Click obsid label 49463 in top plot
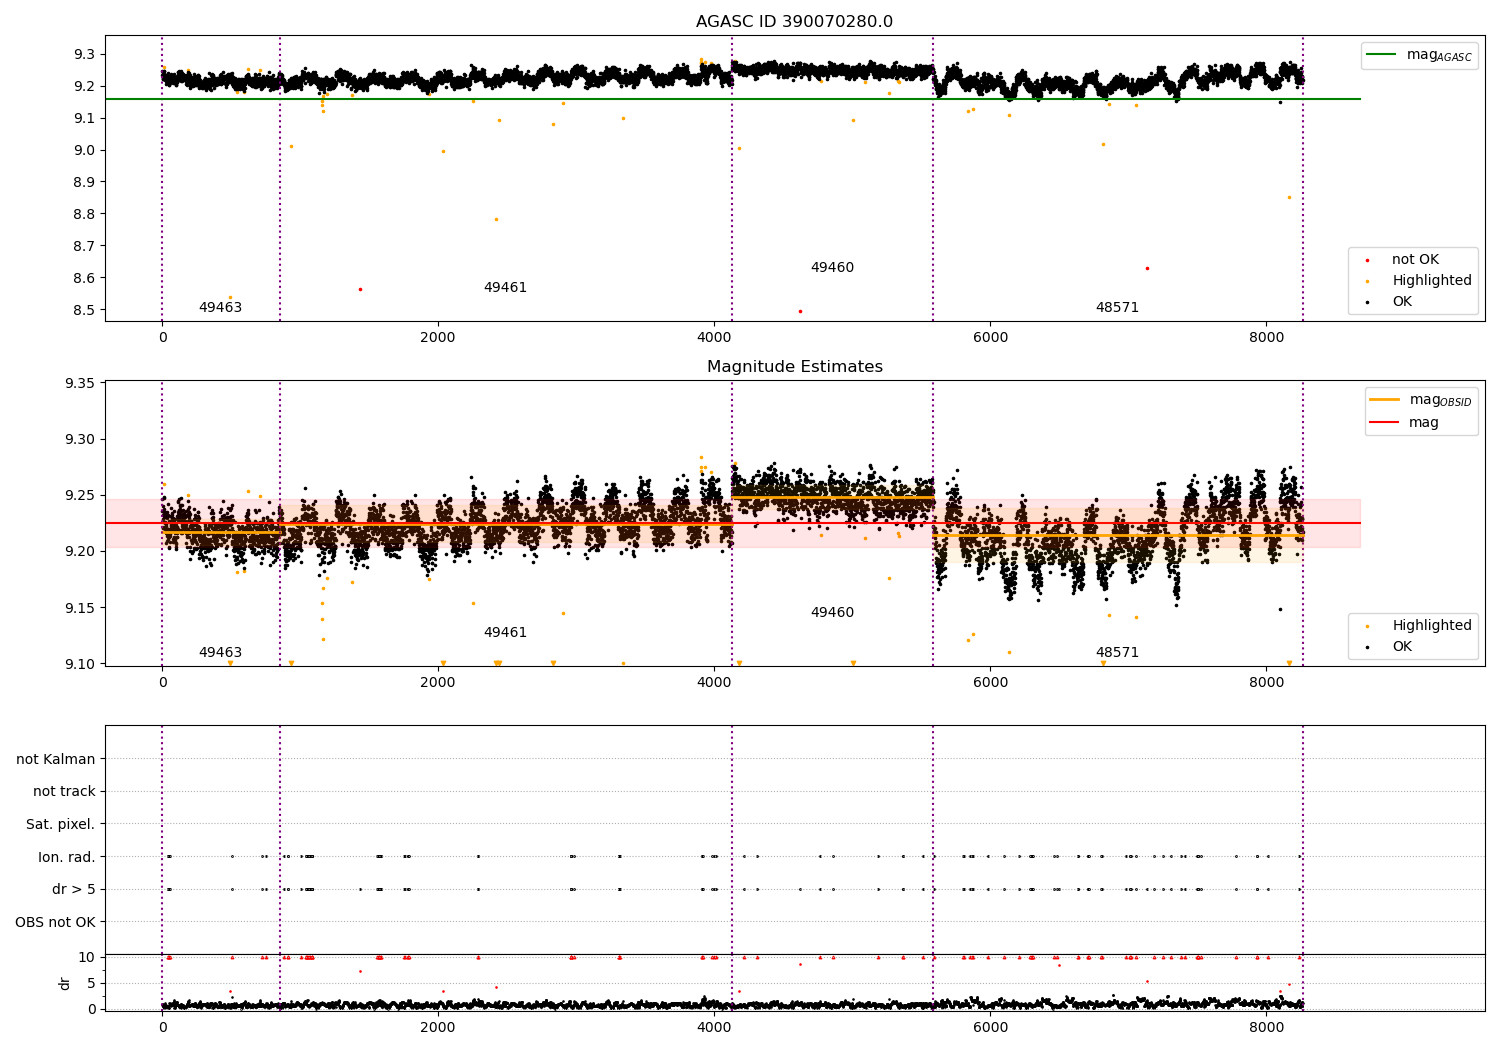This screenshot has width=1500, height=1050. tap(220, 308)
